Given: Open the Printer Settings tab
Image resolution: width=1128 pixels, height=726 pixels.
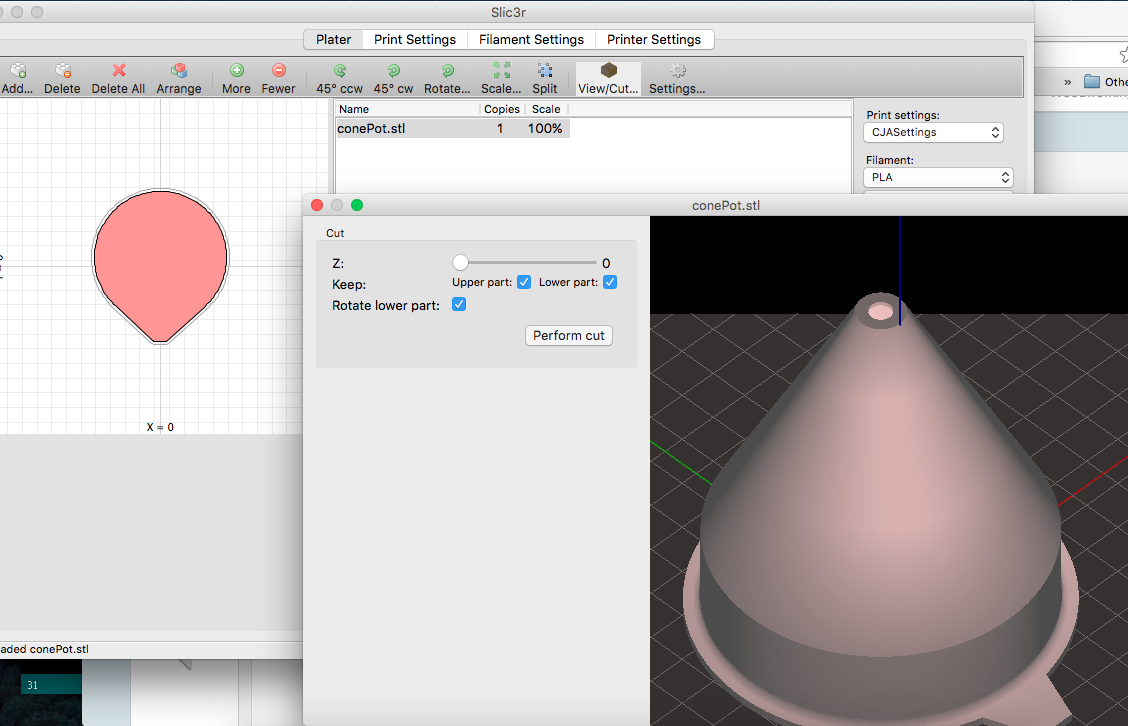Looking at the screenshot, I should coord(654,40).
